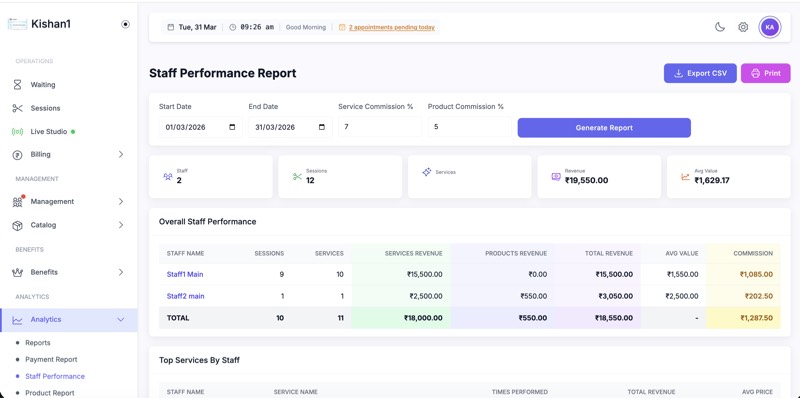Open the 2 appointments pending today link
Image resolution: width=800 pixels, height=398 pixels.
[392, 27]
